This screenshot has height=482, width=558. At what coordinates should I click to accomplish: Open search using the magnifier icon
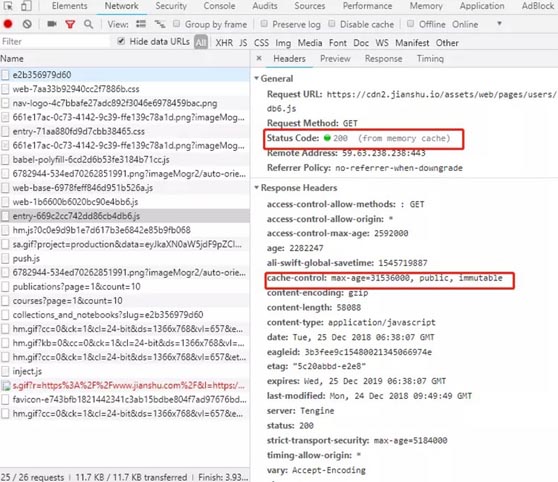point(89,24)
